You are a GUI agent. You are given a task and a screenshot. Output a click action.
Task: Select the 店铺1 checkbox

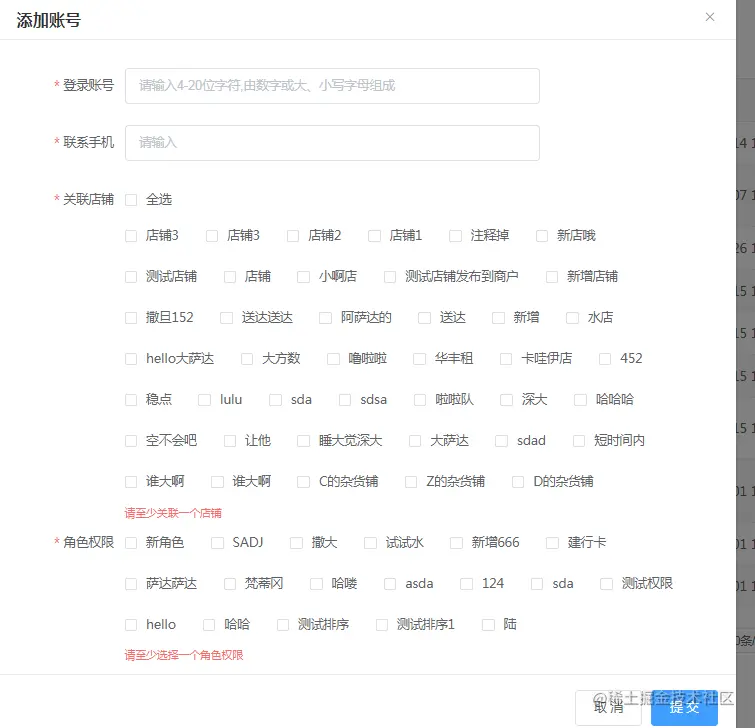point(374,236)
